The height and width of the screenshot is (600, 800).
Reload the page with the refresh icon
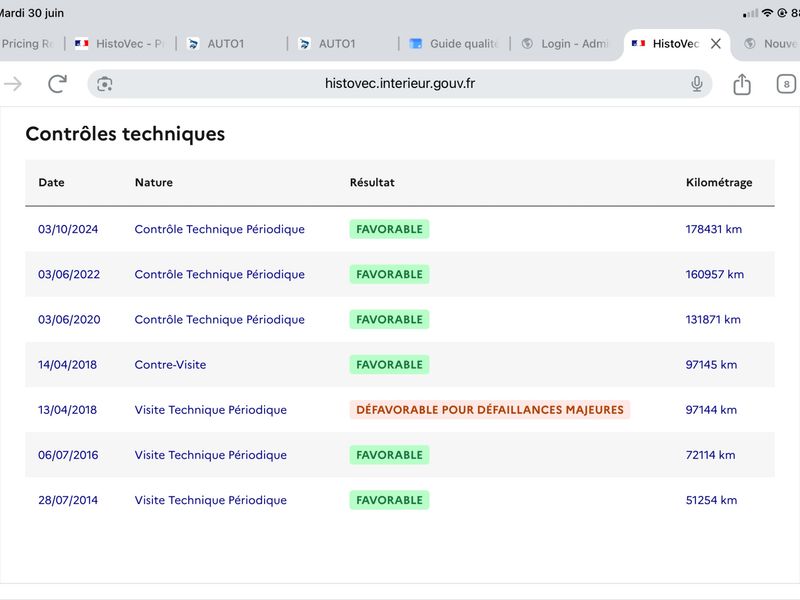click(x=57, y=84)
